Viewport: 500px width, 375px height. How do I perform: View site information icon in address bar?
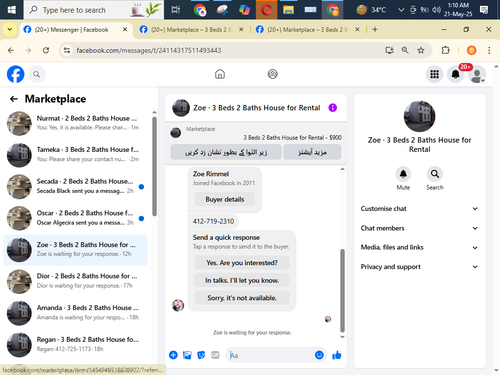click(x=67, y=50)
